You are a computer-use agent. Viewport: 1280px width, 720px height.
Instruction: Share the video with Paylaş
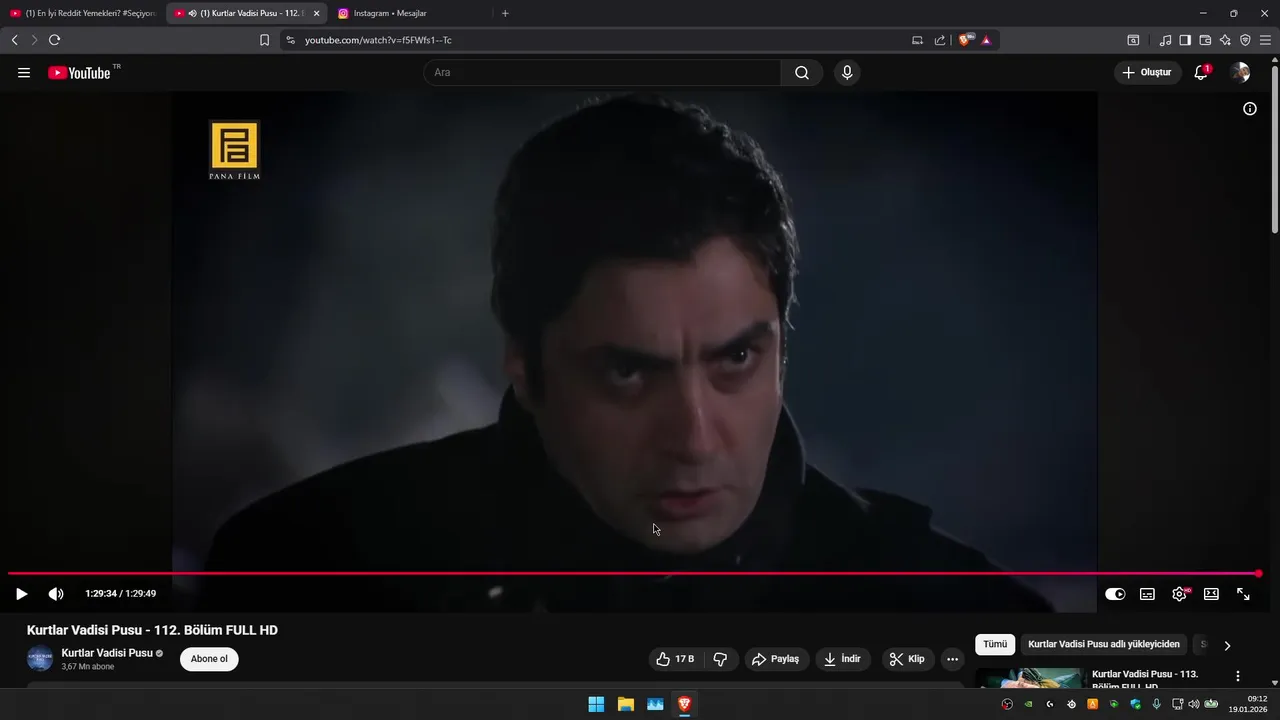(x=776, y=659)
